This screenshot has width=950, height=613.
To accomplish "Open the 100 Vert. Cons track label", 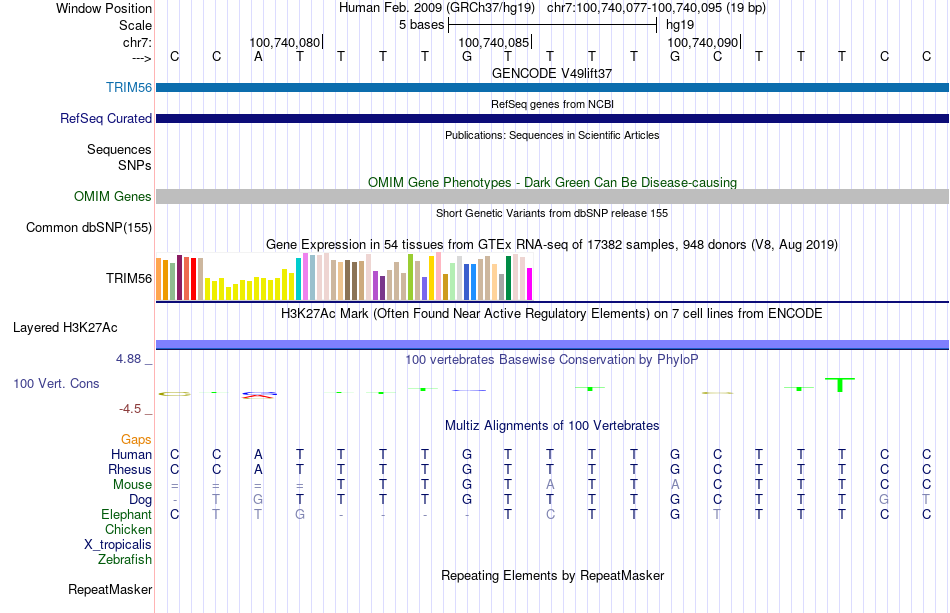I will (x=56, y=383).
